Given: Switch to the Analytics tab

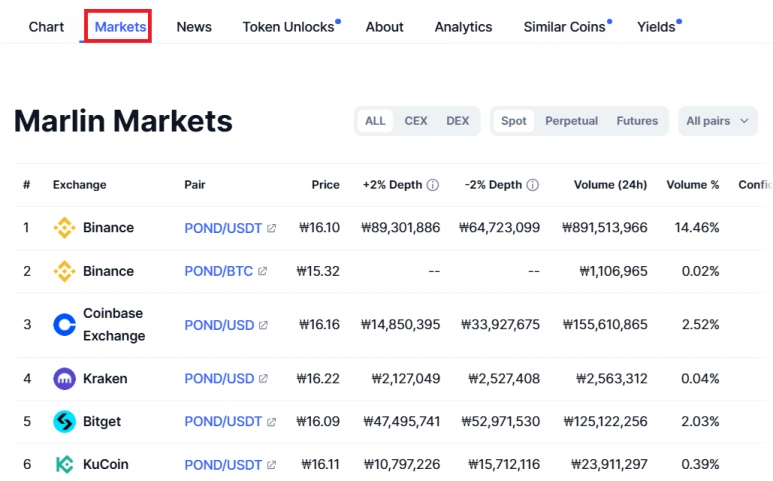Looking at the screenshot, I should pos(463,27).
